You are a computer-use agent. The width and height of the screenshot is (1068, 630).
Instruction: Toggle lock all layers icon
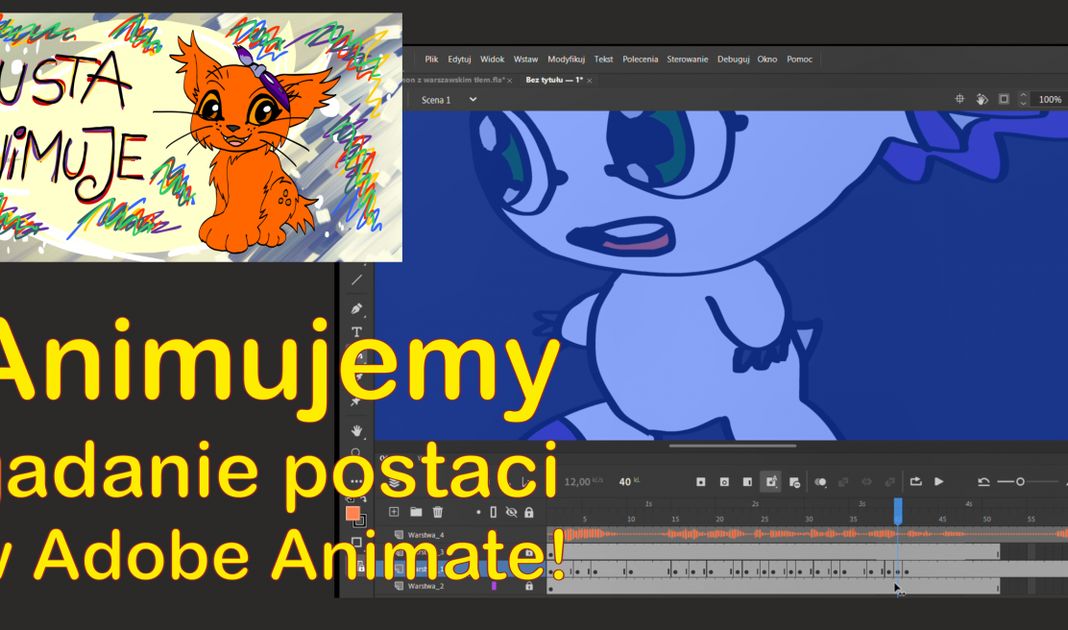point(529,512)
